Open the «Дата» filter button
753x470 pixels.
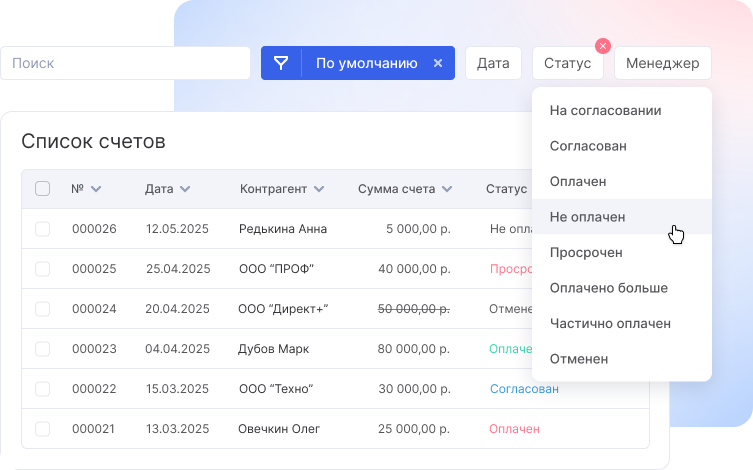pyautogui.click(x=493, y=63)
